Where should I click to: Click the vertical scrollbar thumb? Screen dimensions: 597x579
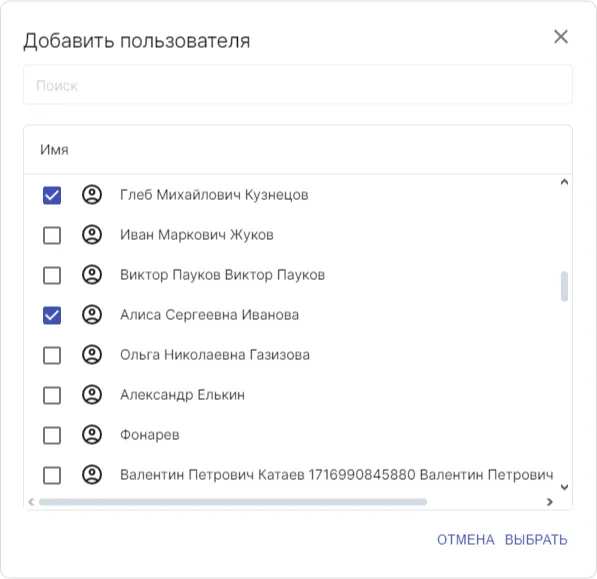[x=564, y=286]
